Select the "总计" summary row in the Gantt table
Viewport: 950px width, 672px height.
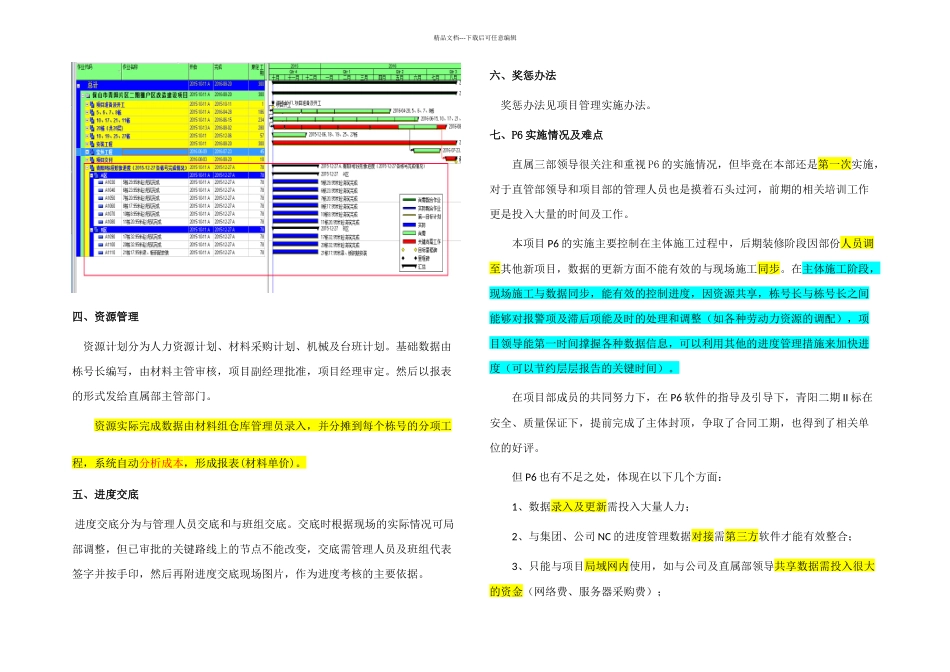coord(171,85)
